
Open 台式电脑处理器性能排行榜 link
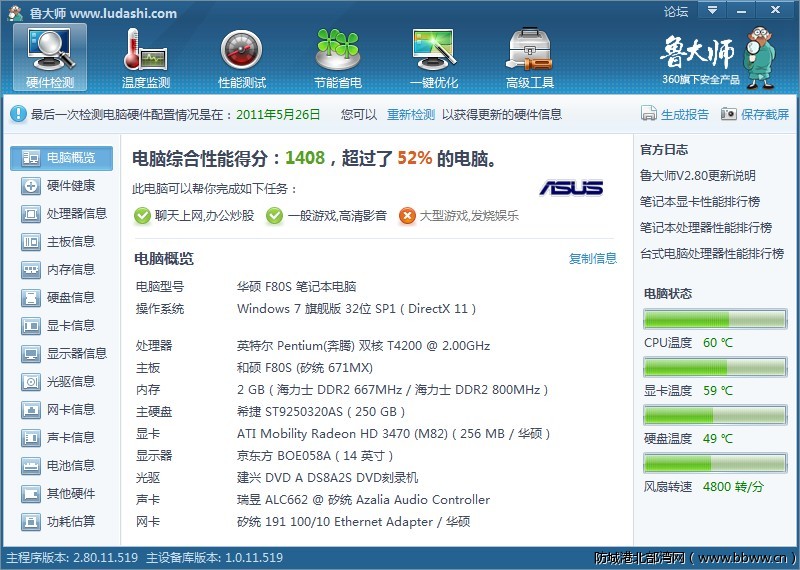tap(712, 254)
